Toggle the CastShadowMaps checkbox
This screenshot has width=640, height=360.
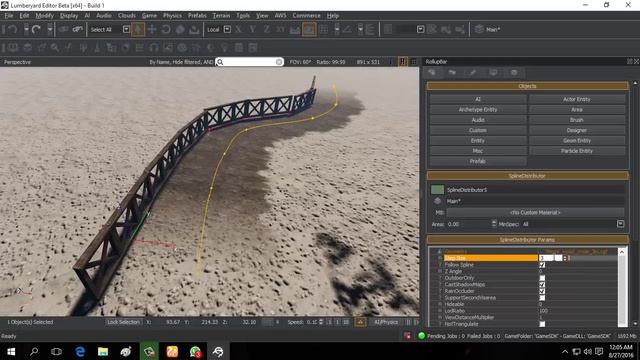point(542,284)
